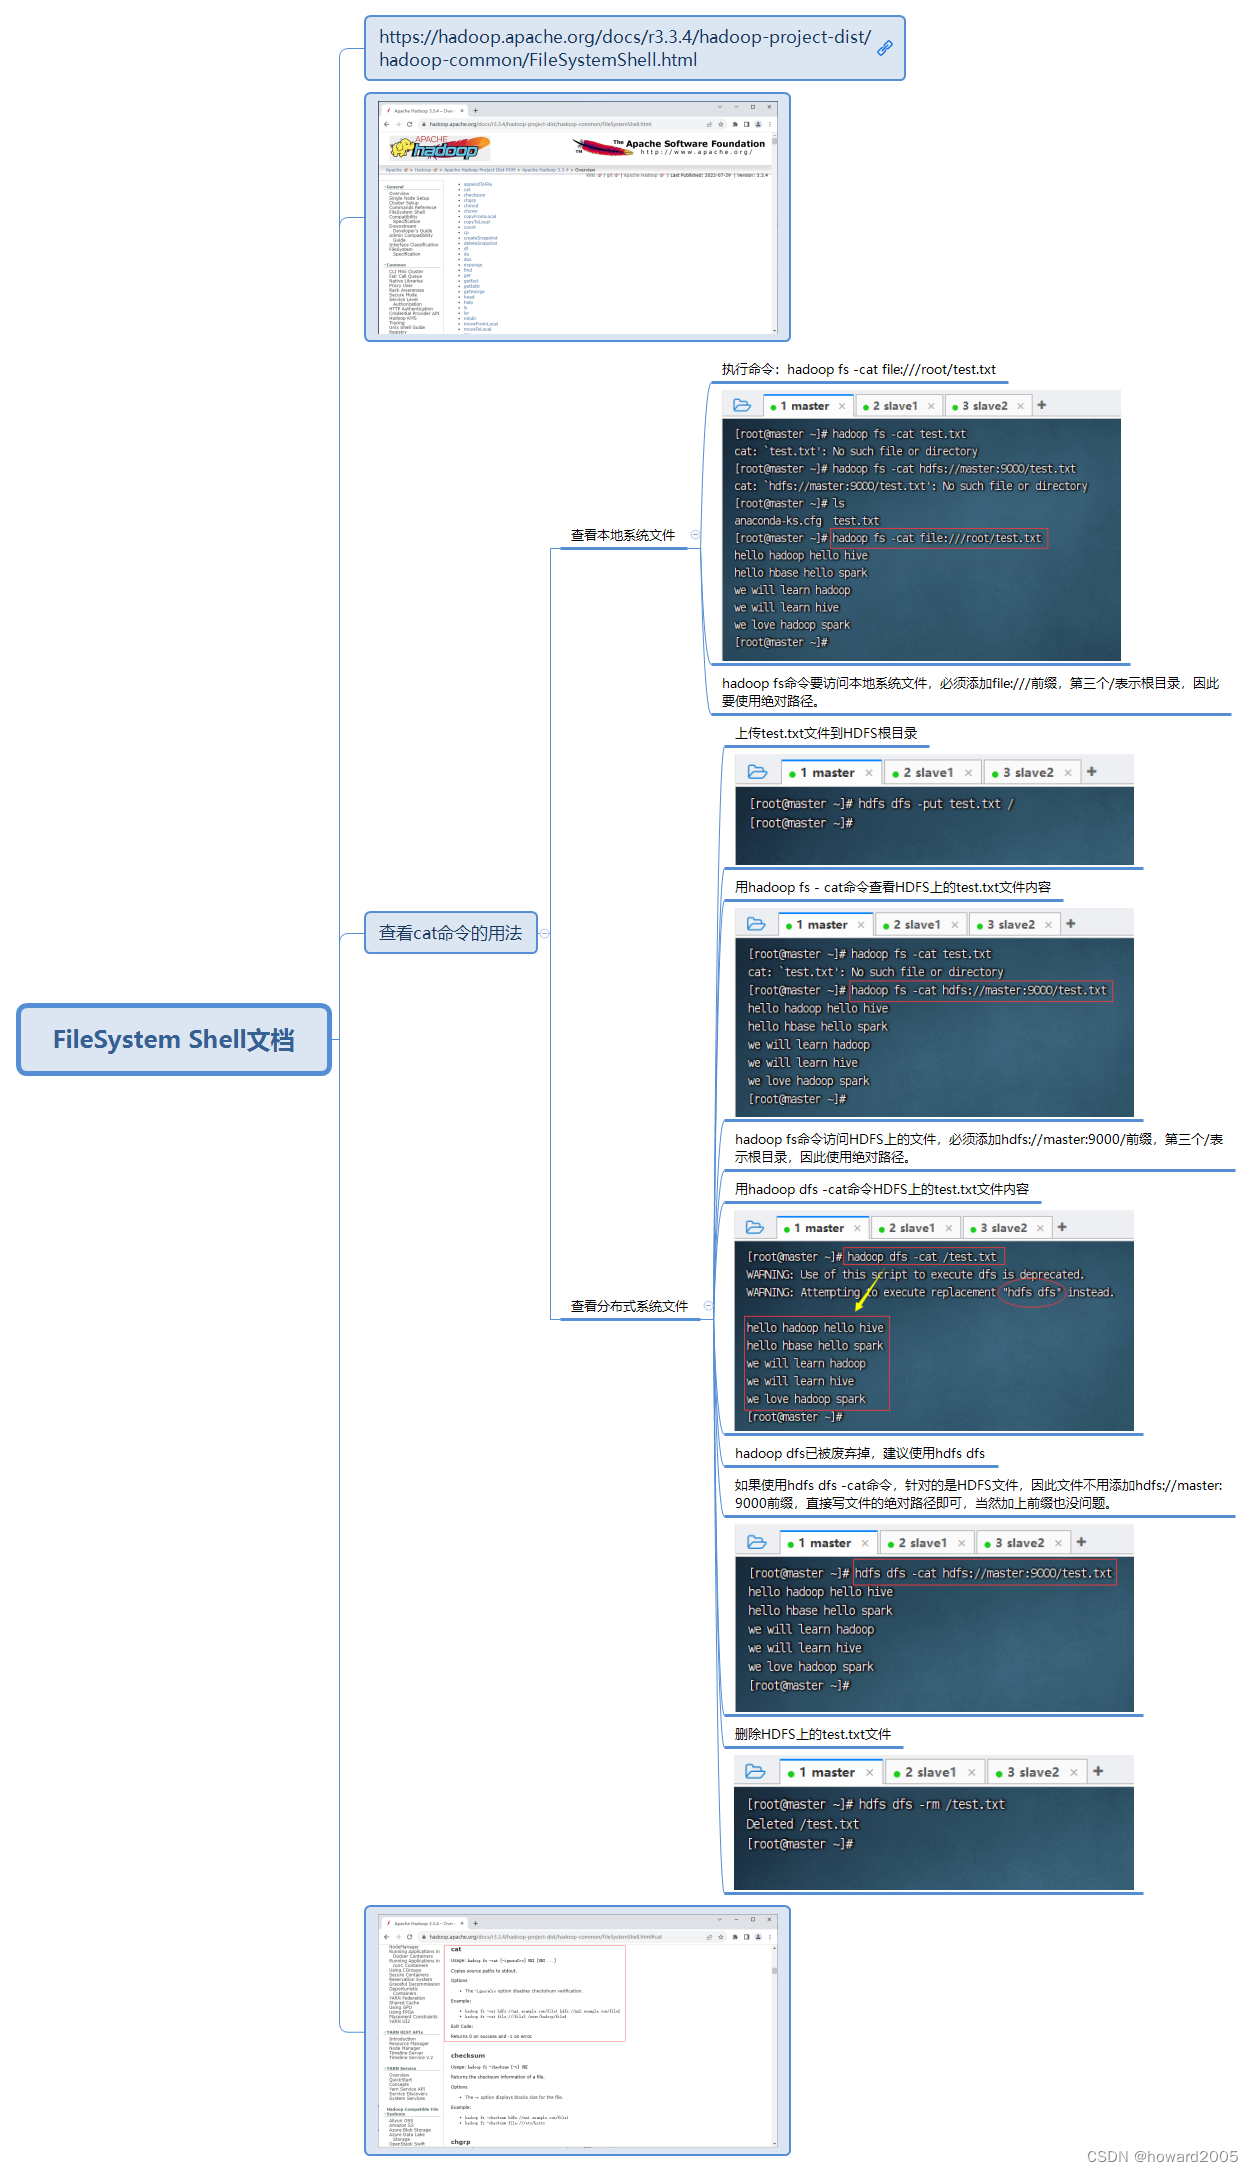The width and height of the screenshot is (1253, 2172).
Task: Click the note 'hadoop dfs已被废弃掉，建议使用hdfs dfs'
Action: tap(860, 1453)
